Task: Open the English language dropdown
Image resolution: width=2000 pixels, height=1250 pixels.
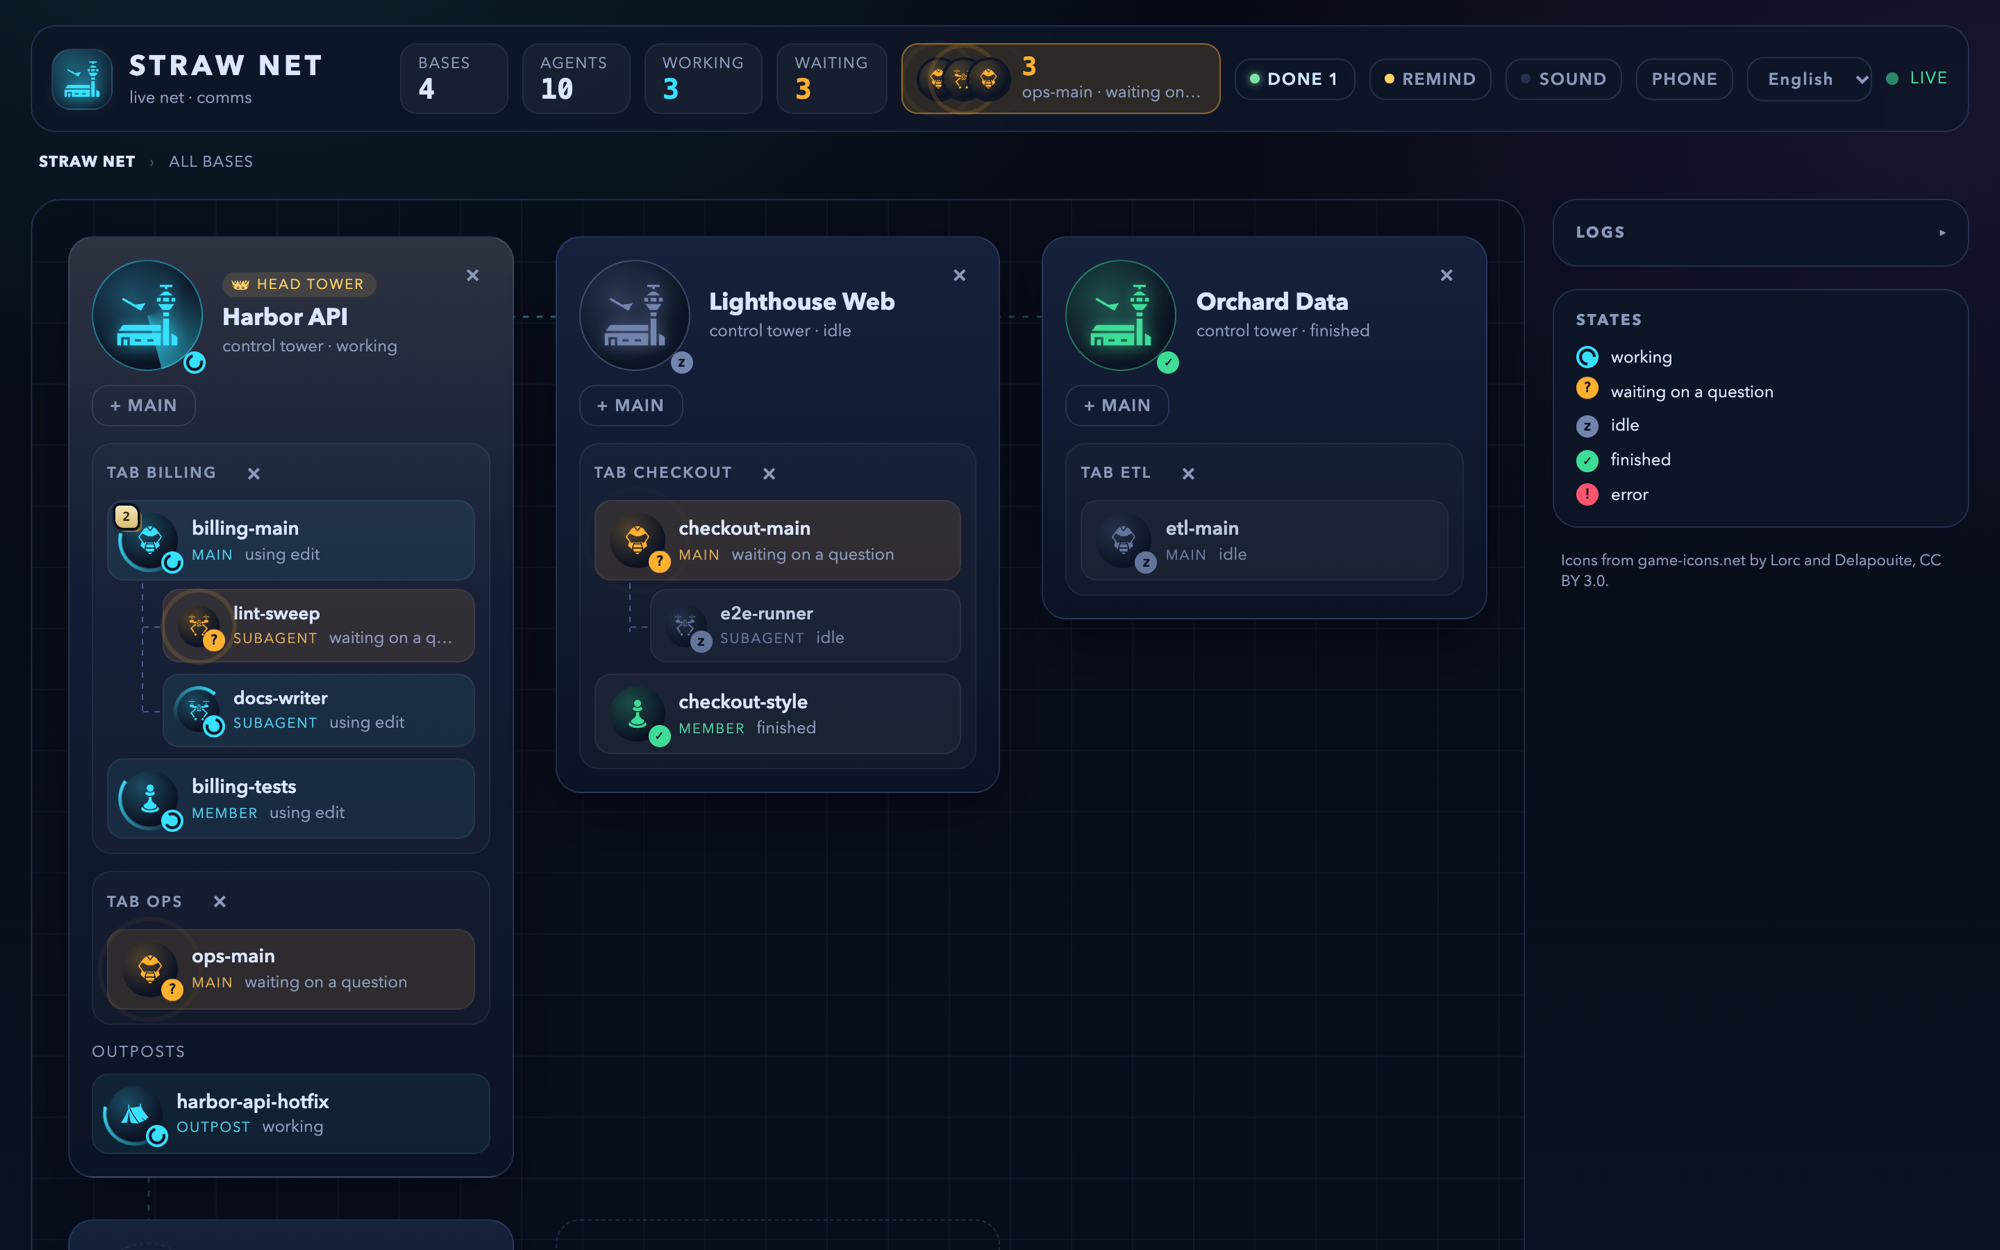Action: [1809, 79]
